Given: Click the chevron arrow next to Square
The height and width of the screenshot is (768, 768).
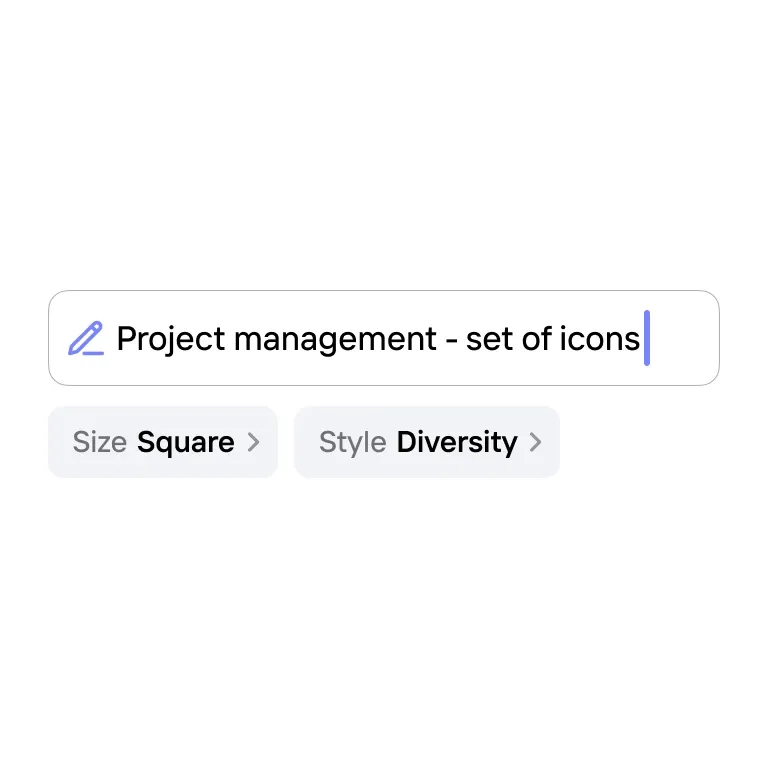Looking at the screenshot, I should [253, 442].
